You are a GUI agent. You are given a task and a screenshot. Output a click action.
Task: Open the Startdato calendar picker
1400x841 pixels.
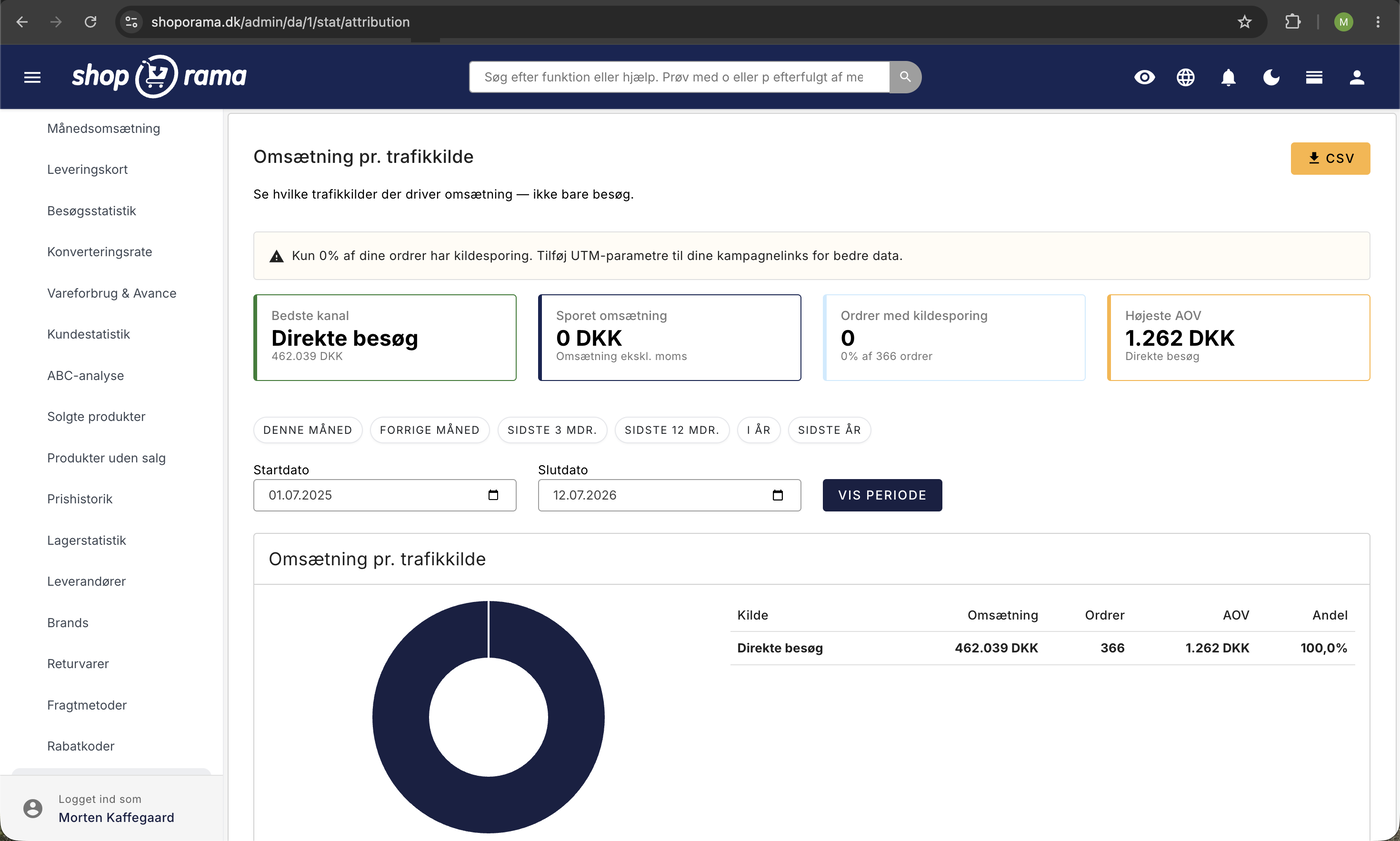493,495
